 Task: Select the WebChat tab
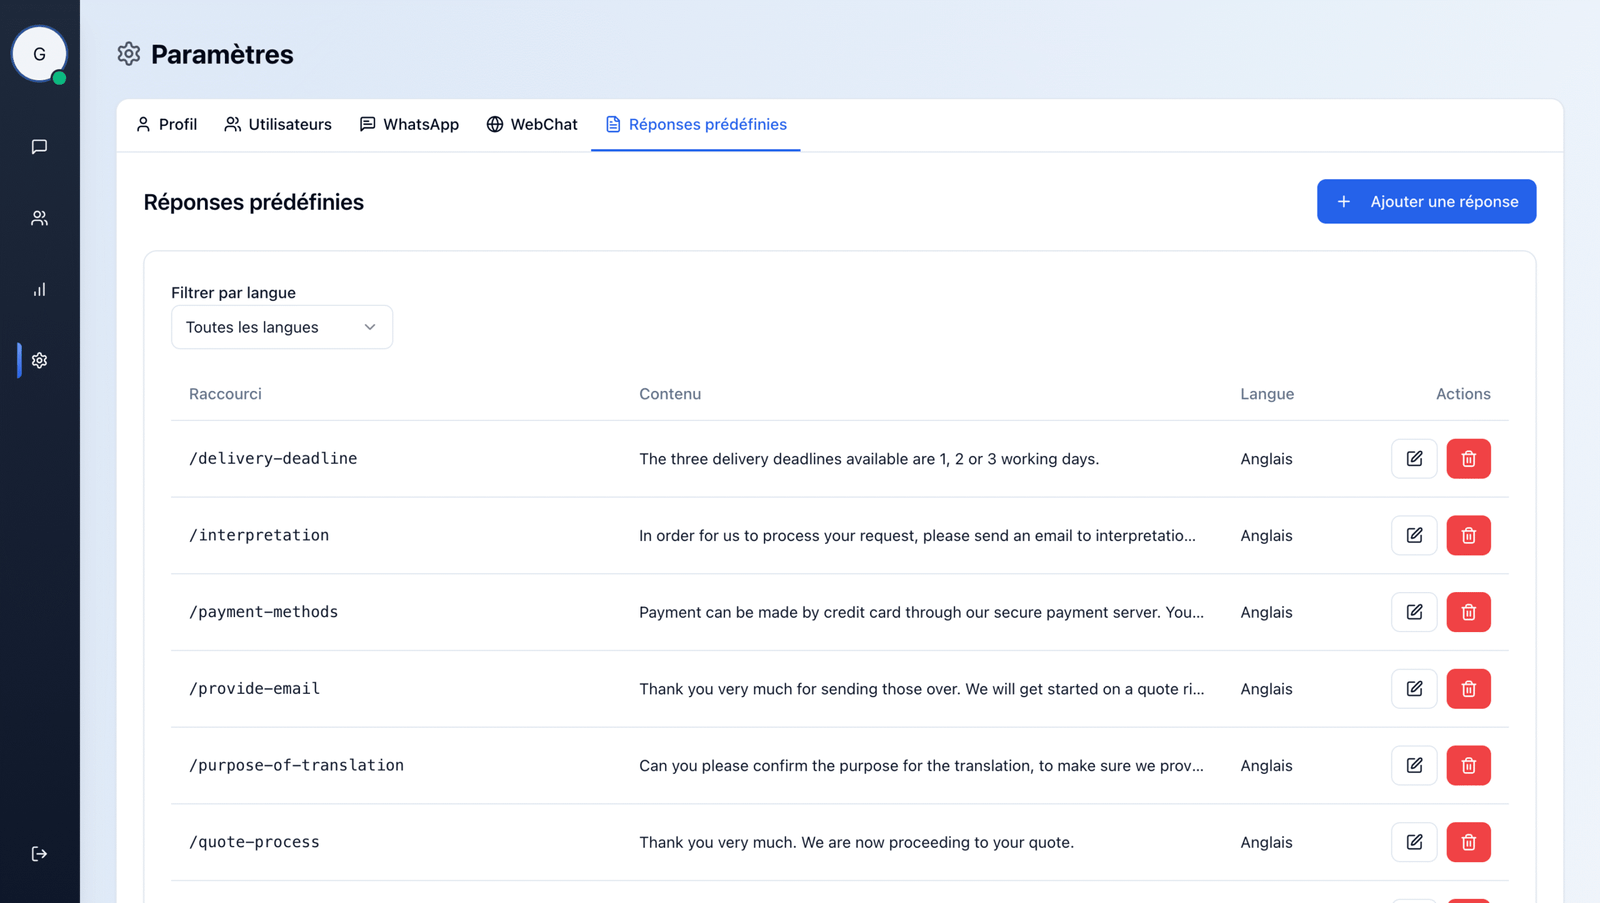[x=531, y=124]
